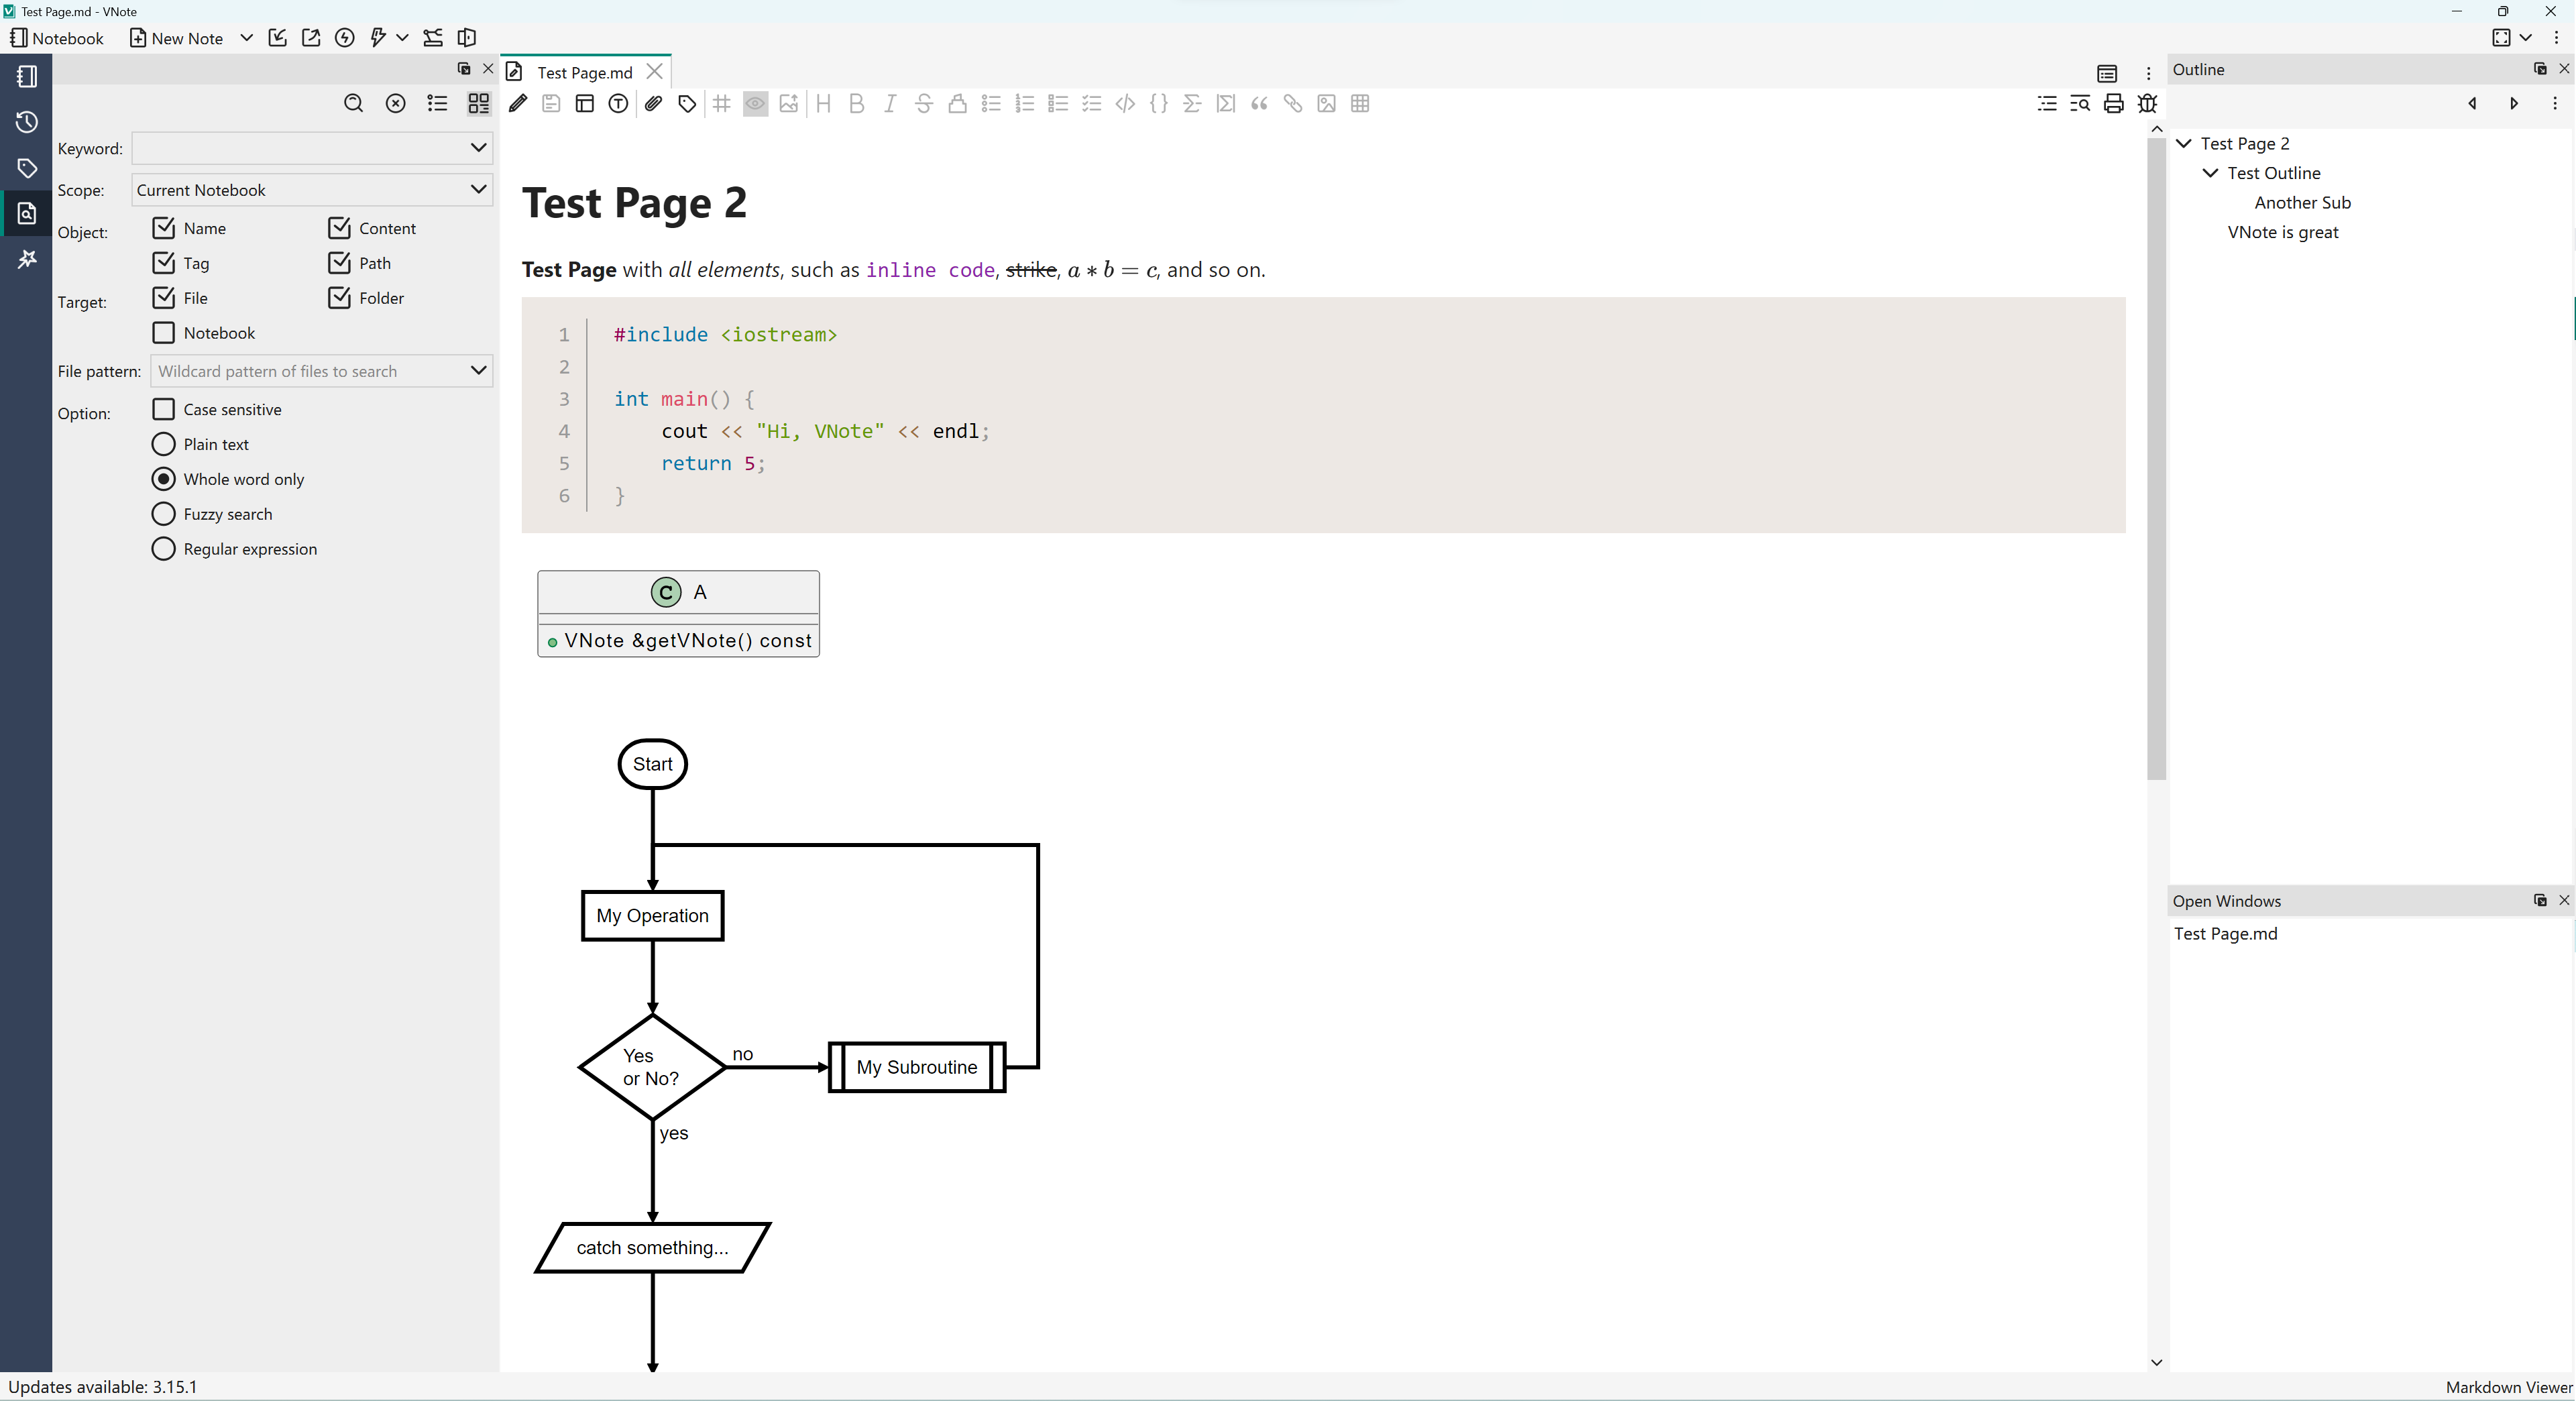Open the Notebook menu
The width and height of the screenshot is (2576, 1401).
pyautogui.click(x=57, y=38)
